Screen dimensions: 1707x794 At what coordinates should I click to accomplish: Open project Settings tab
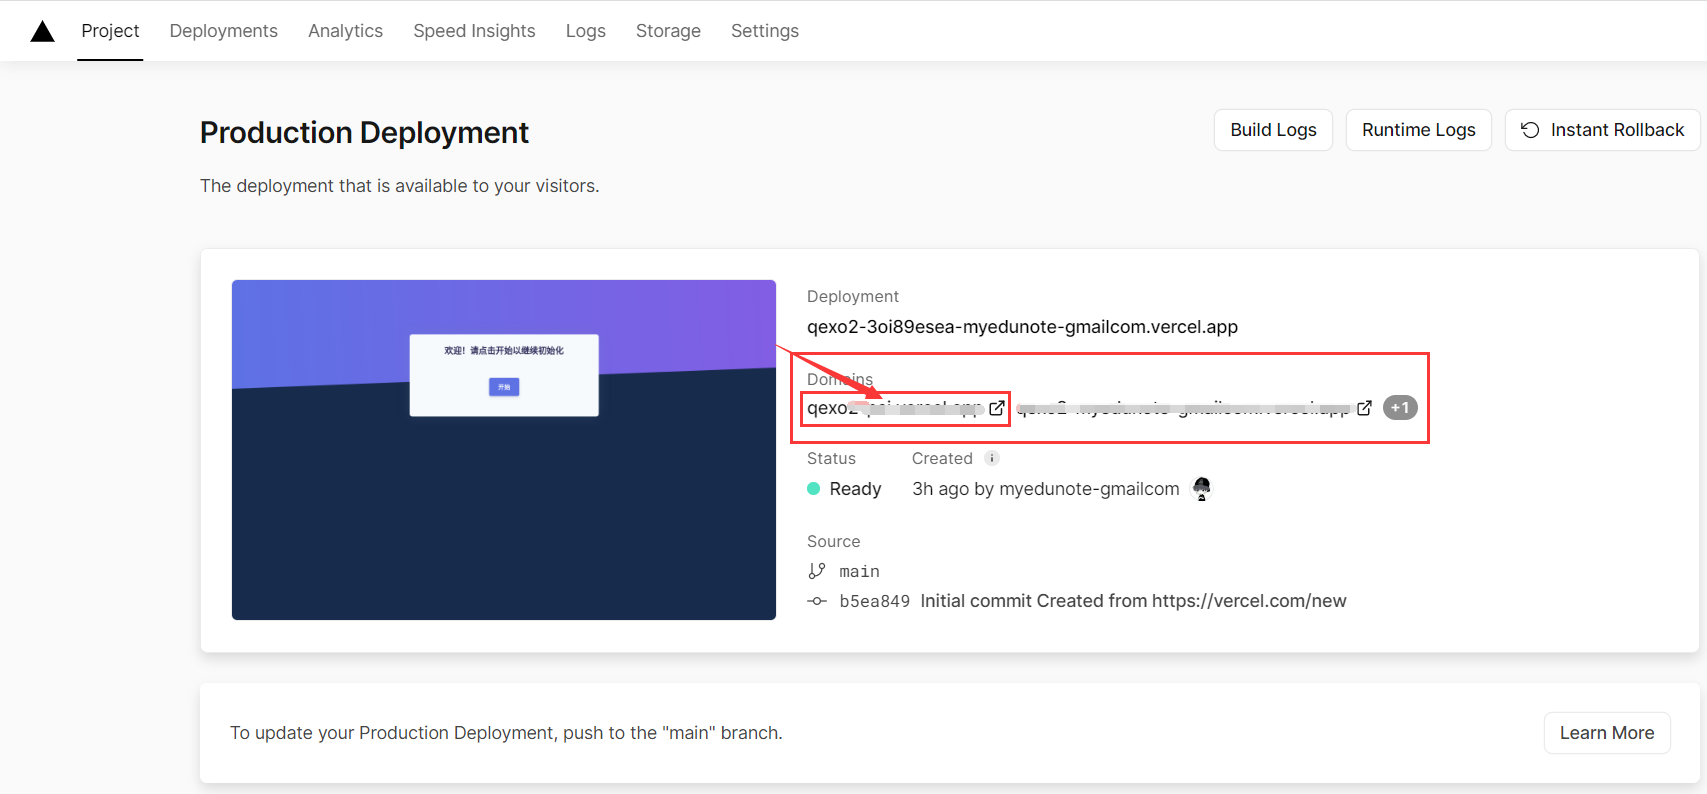pos(764,31)
